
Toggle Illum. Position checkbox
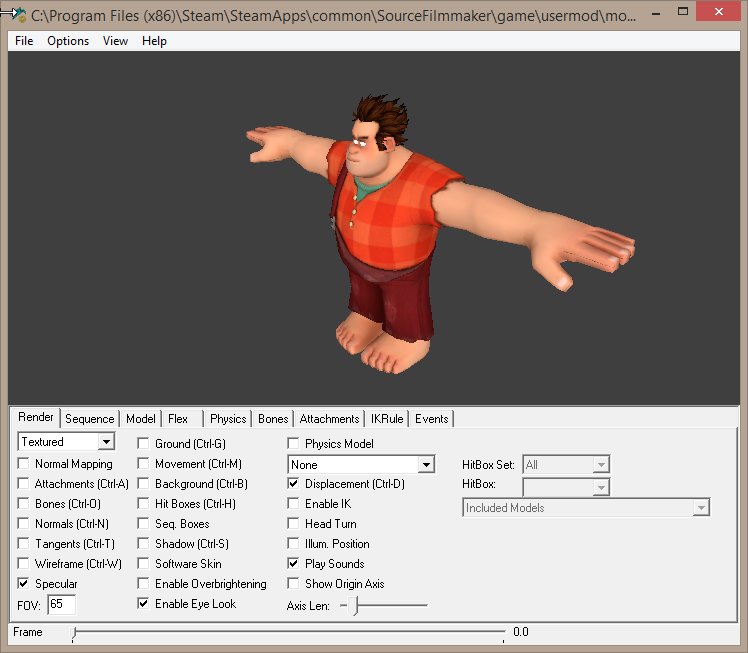coord(293,544)
